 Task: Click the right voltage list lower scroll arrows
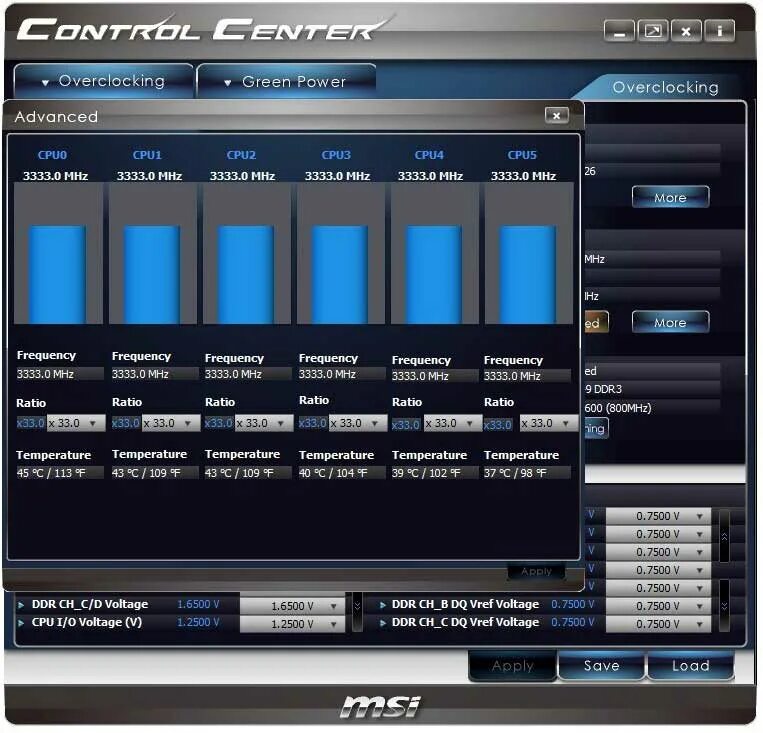[725, 606]
